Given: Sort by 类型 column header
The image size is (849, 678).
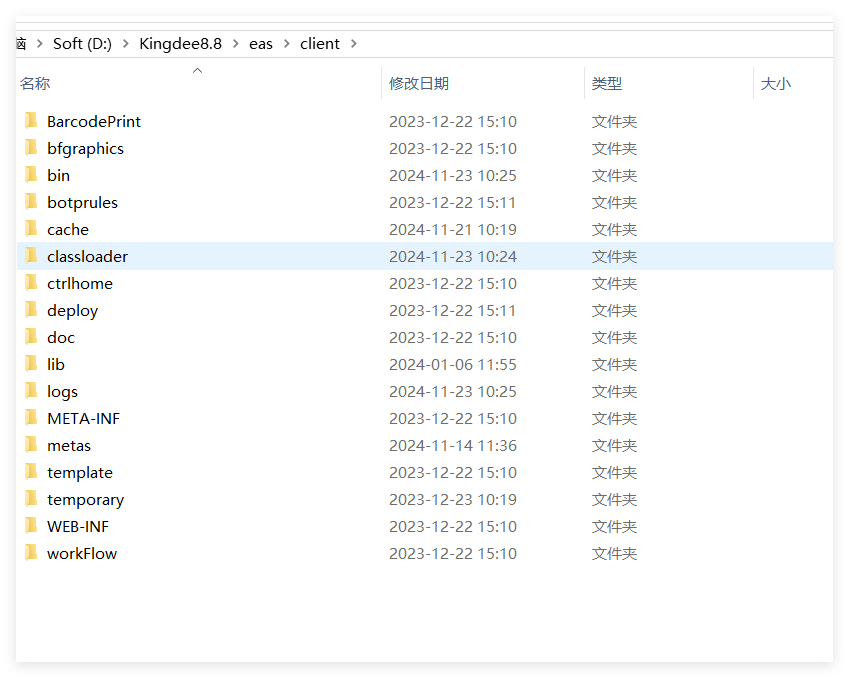Looking at the screenshot, I should click(x=606, y=83).
